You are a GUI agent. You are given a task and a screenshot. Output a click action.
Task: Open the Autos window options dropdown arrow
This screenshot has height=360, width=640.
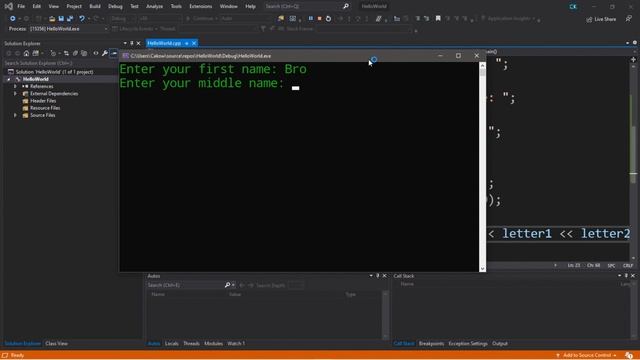pyautogui.click(x=371, y=276)
